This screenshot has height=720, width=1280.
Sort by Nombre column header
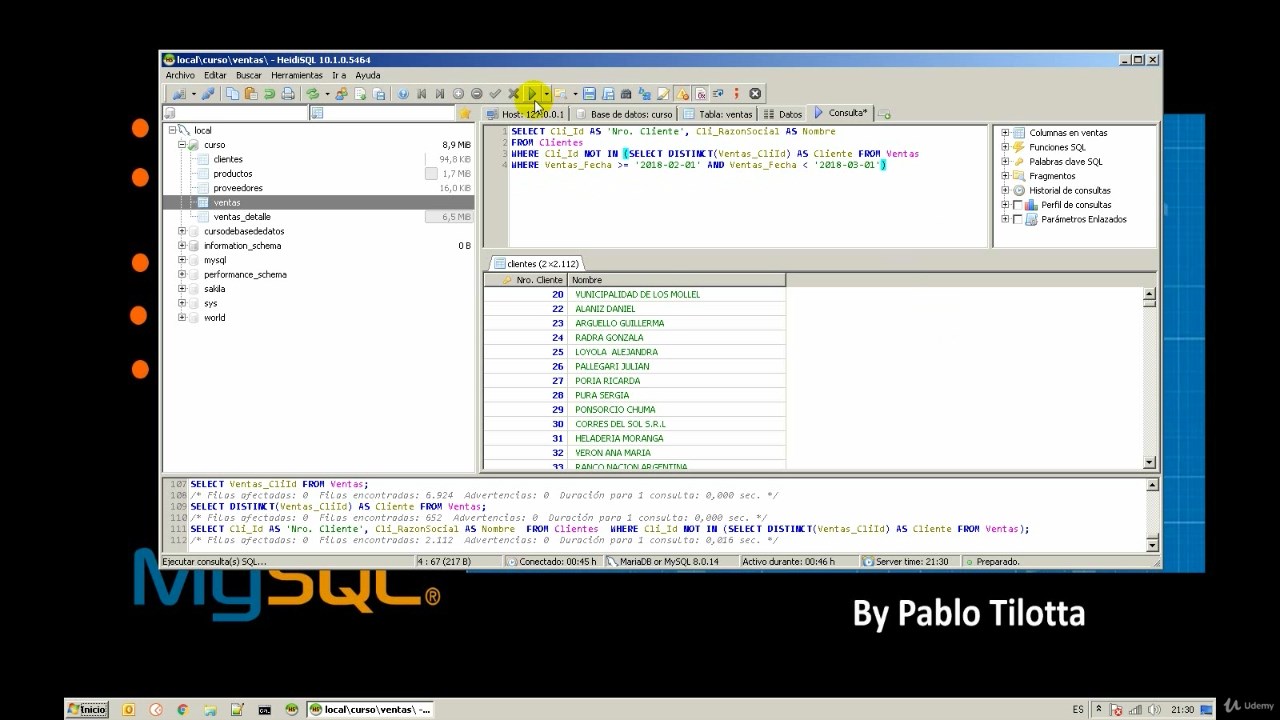point(677,280)
